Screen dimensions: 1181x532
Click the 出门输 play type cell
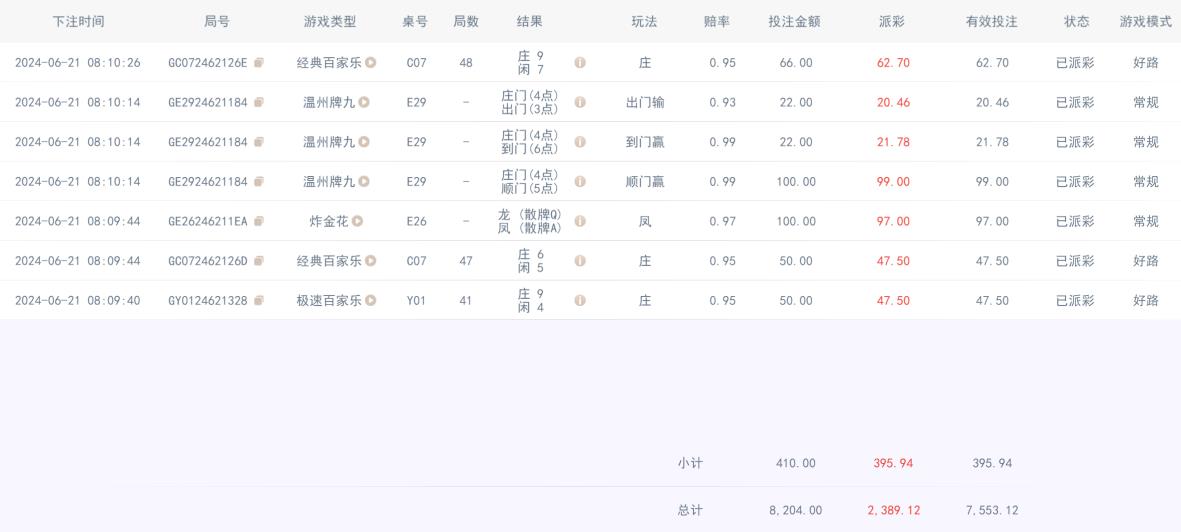tap(645, 102)
